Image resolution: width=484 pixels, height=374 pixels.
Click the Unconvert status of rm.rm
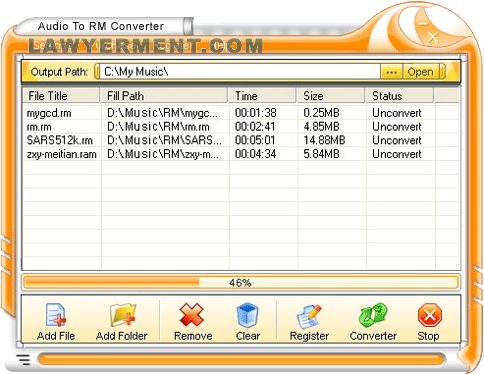click(x=397, y=127)
